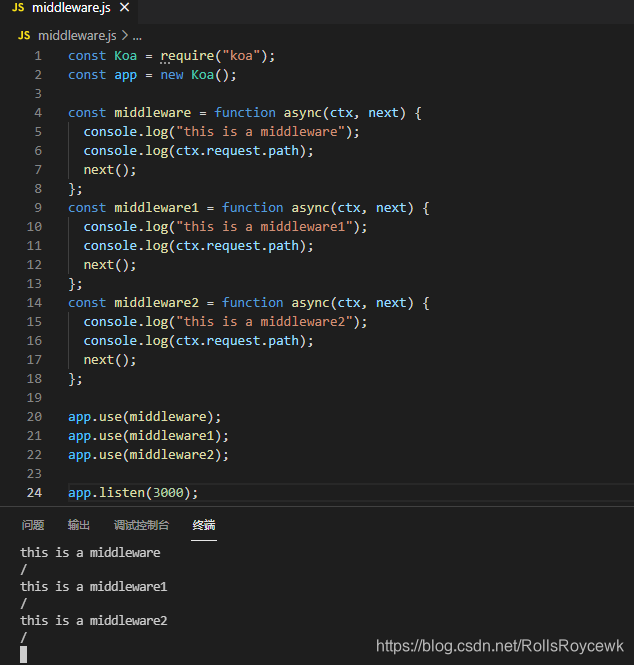Click the 'const middleware1 =' declaration on line 9
This screenshot has height=665, width=634.
tap(141, 208)
